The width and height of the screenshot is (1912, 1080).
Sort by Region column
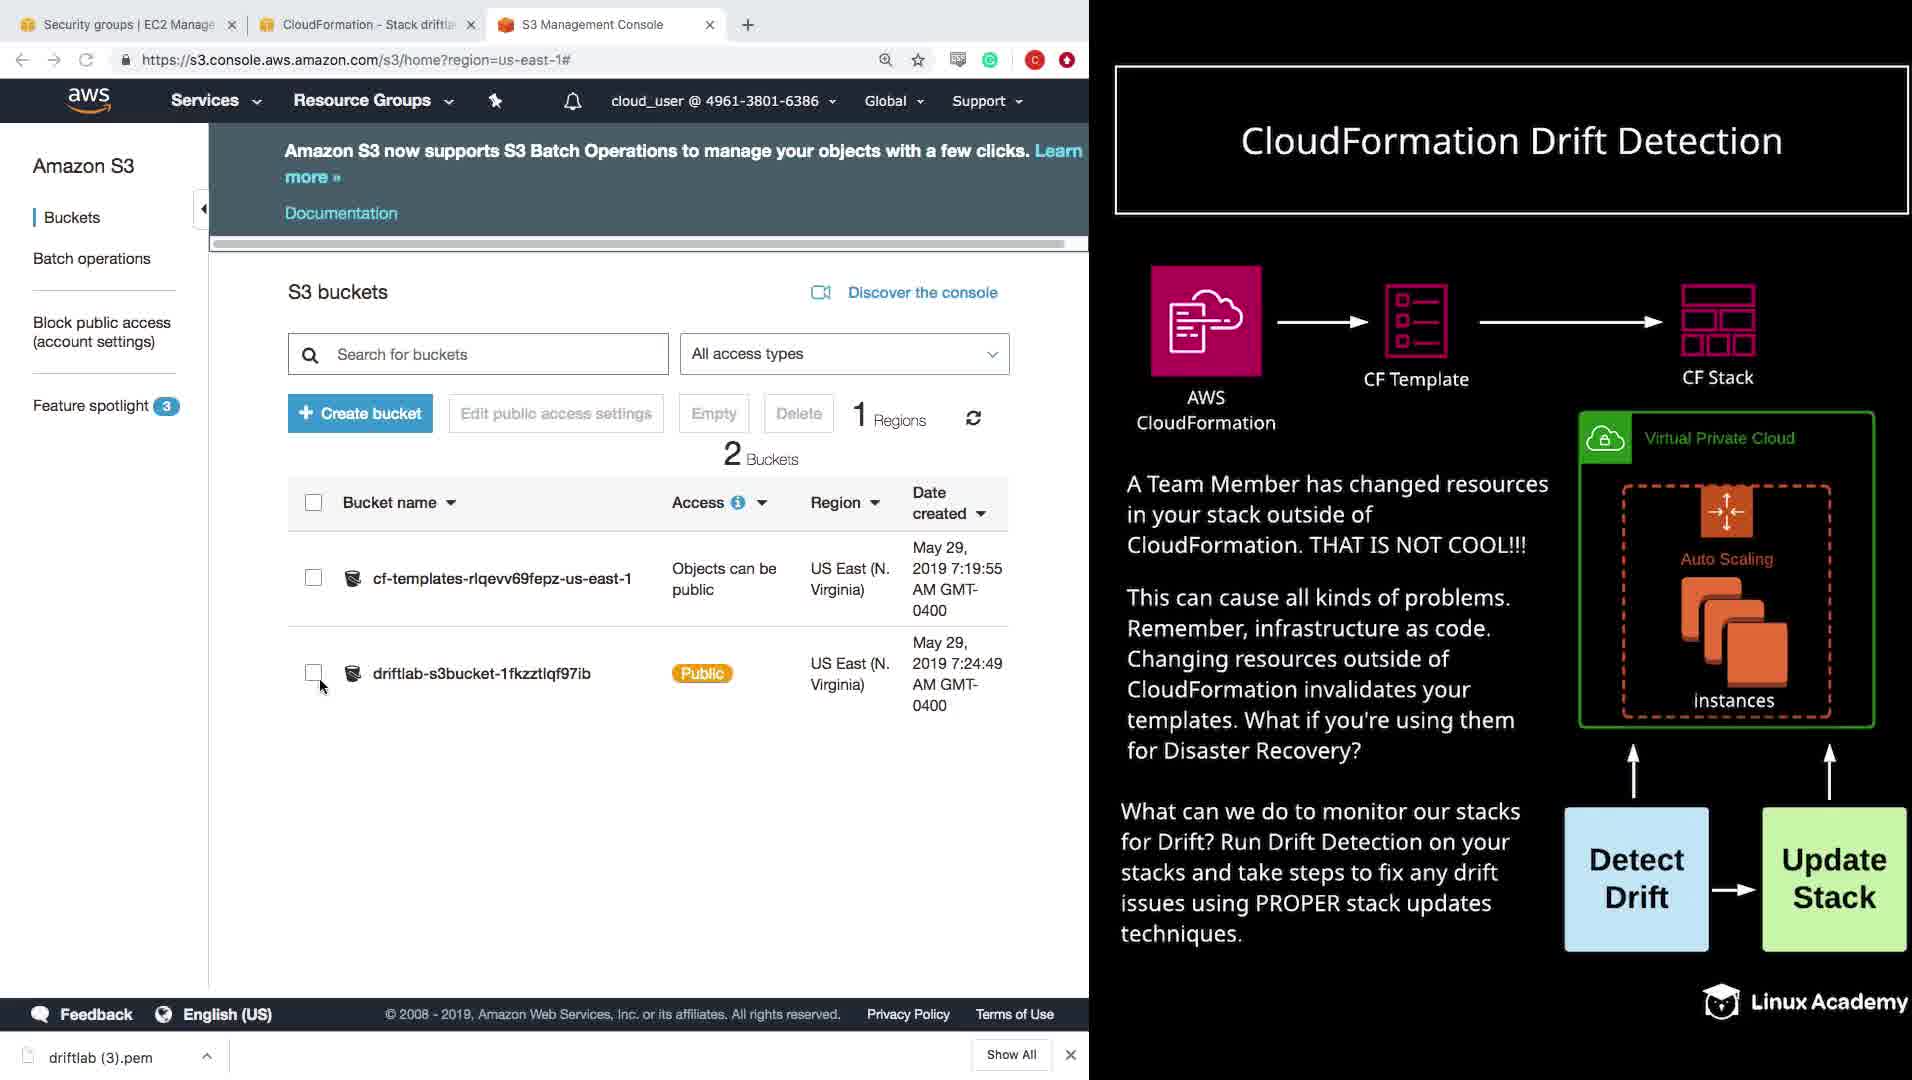[845, 503]
